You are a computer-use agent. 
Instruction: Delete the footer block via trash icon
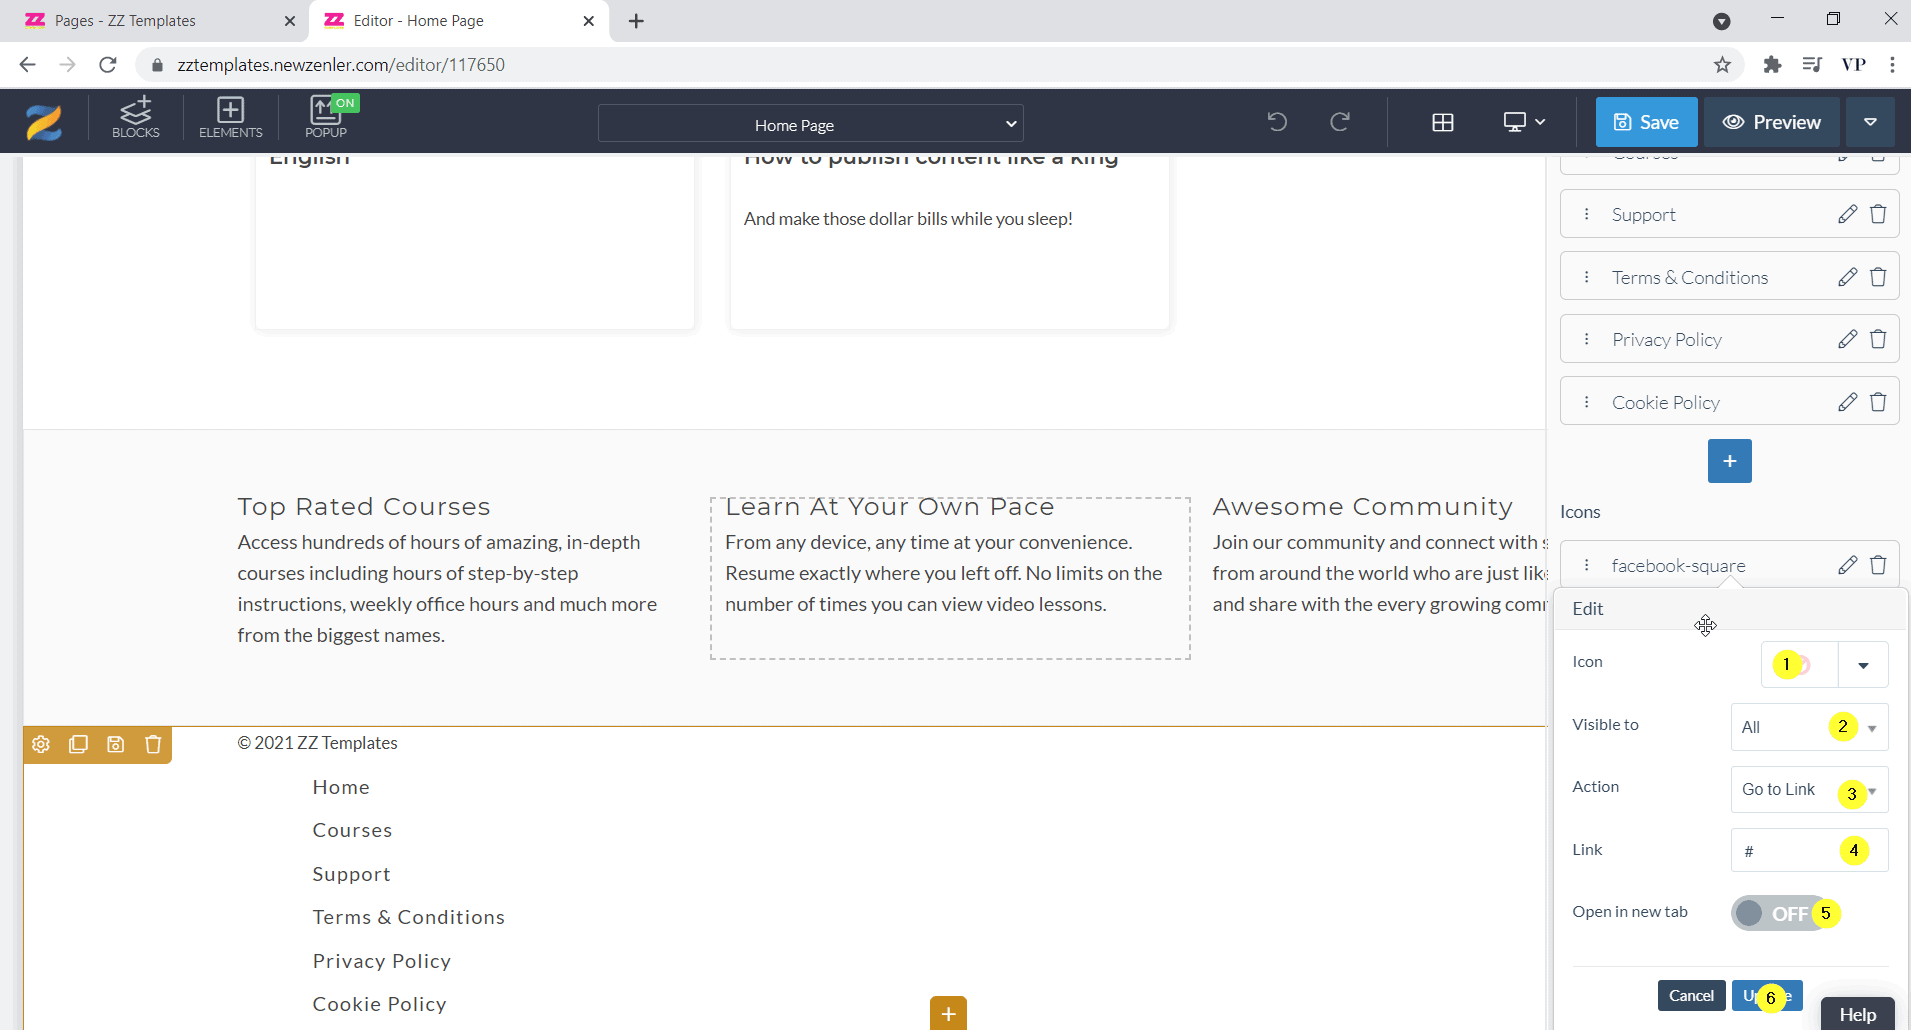(x=153, y=744)
